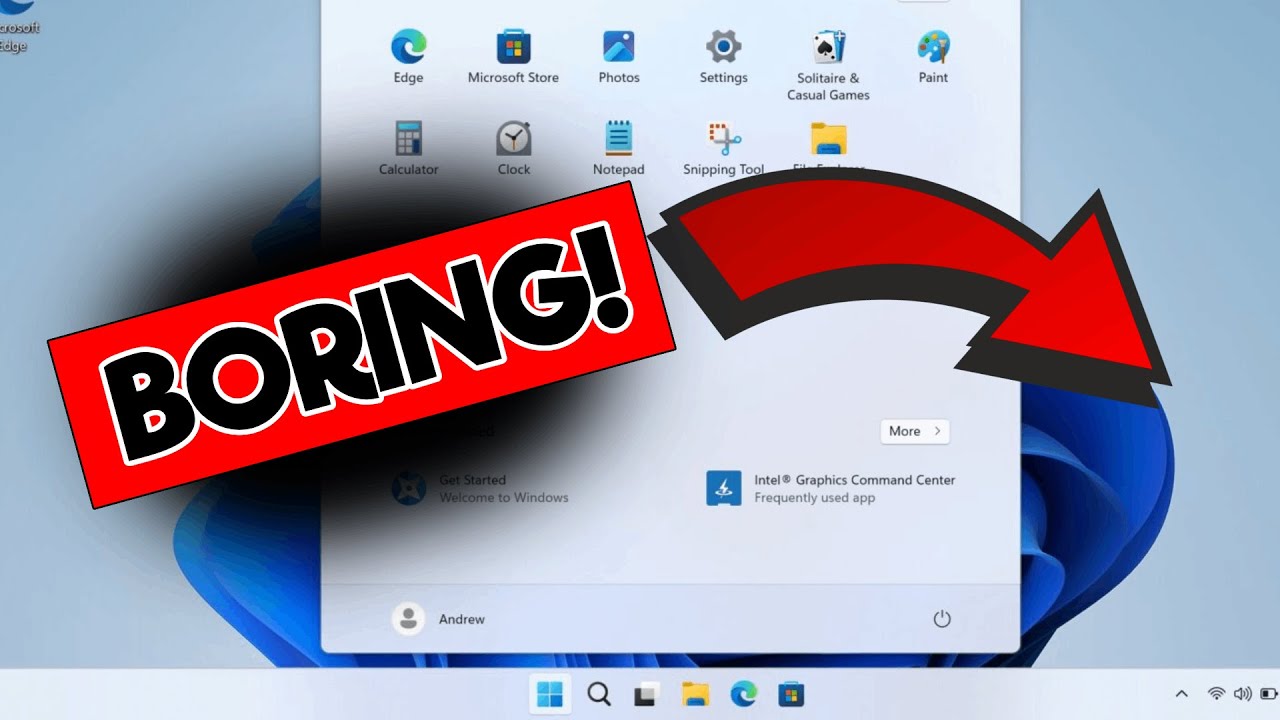Launch the Clock app
The image size is (1280, 720).
click(x=514, y=149)
